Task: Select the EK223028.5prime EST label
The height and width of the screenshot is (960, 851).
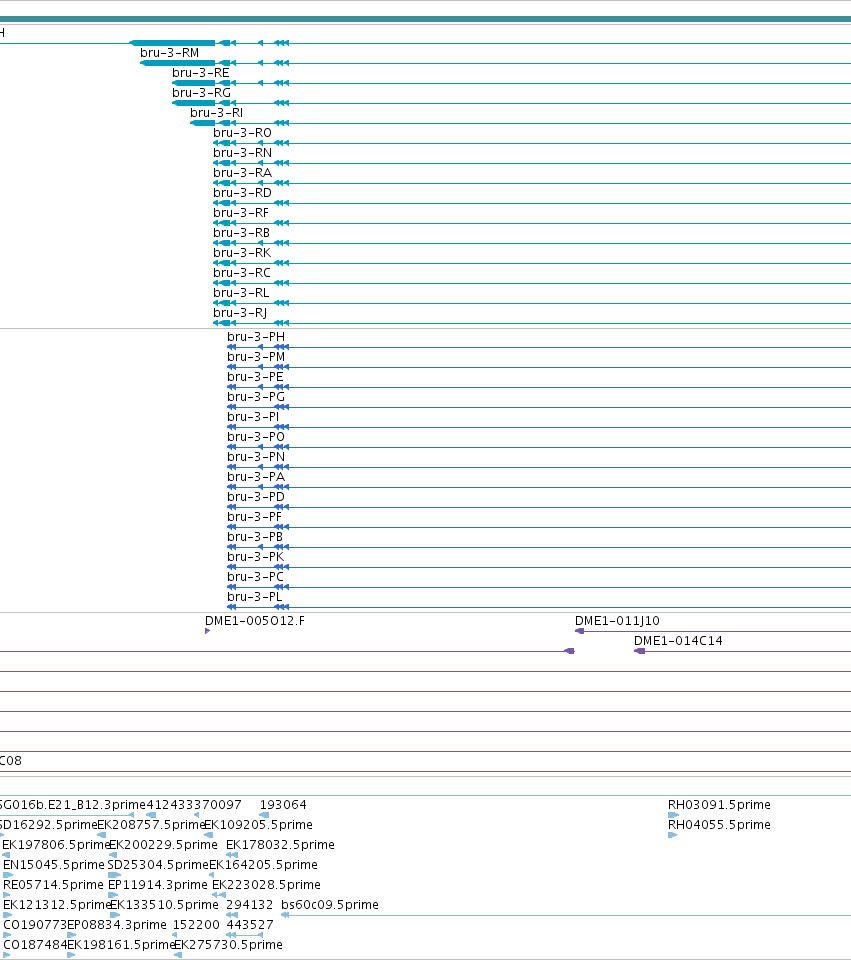Action: (266, 885)
